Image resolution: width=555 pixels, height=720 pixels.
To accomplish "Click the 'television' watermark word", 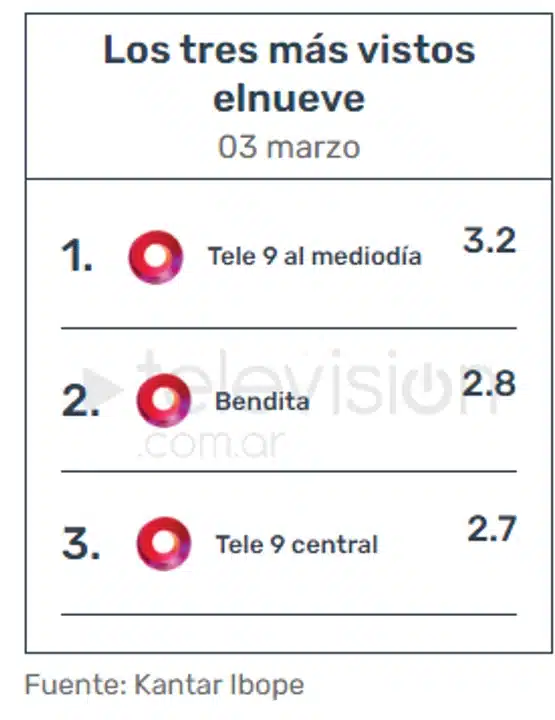I will click(x=317, y=383).
